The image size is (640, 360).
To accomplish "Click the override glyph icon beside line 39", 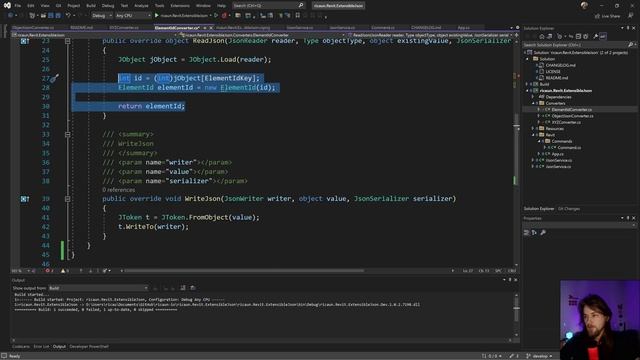I will pos(24,199).
